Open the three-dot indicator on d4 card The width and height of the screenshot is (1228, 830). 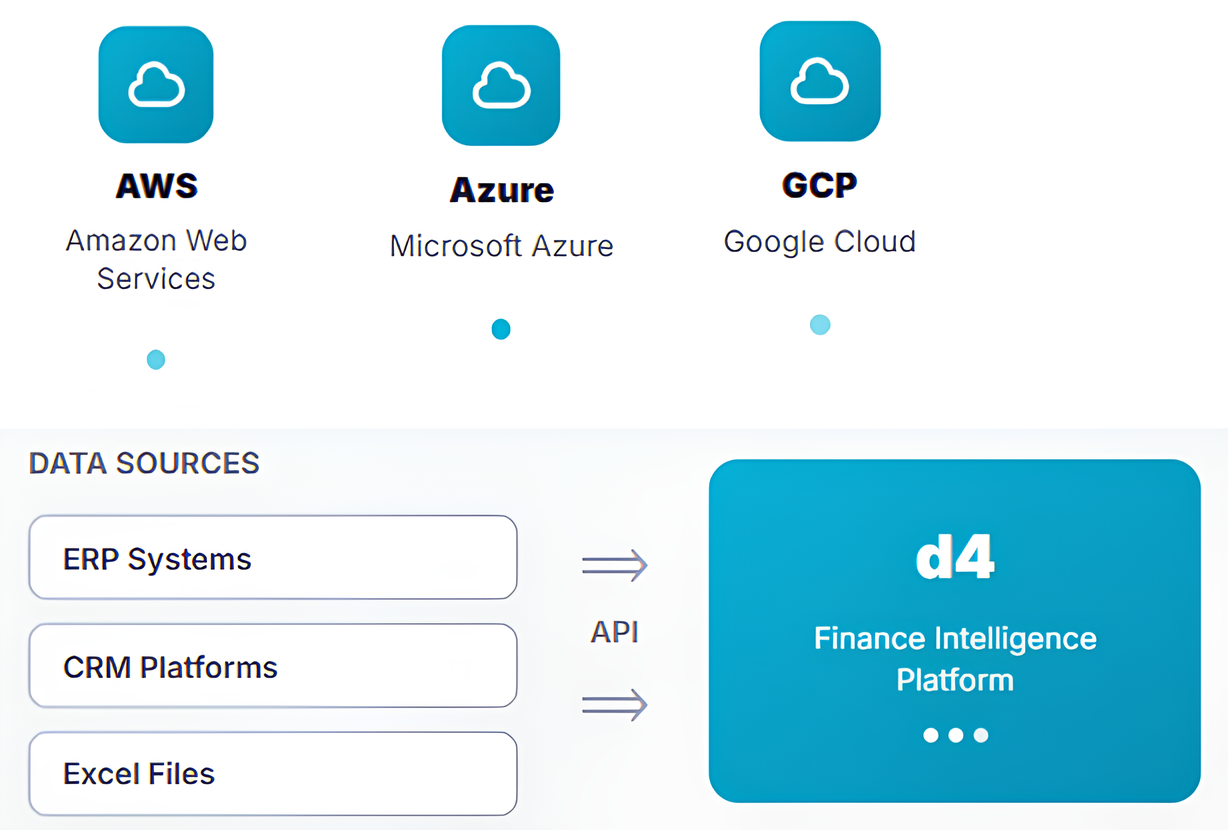[955, 735]
